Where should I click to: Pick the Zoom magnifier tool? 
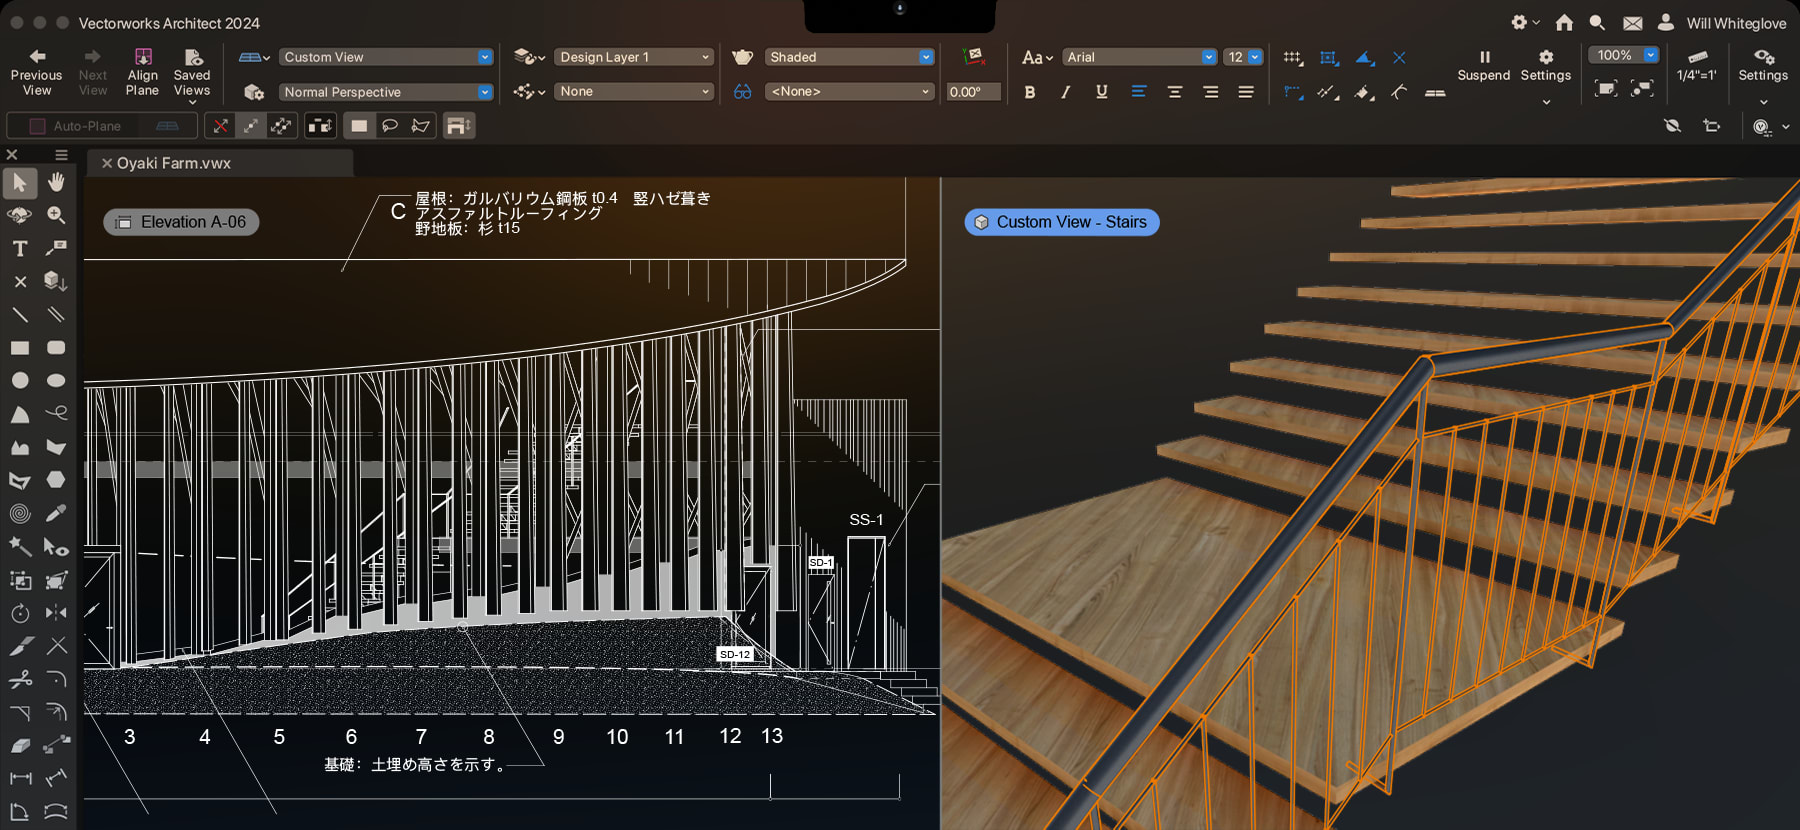coord(57,215)
